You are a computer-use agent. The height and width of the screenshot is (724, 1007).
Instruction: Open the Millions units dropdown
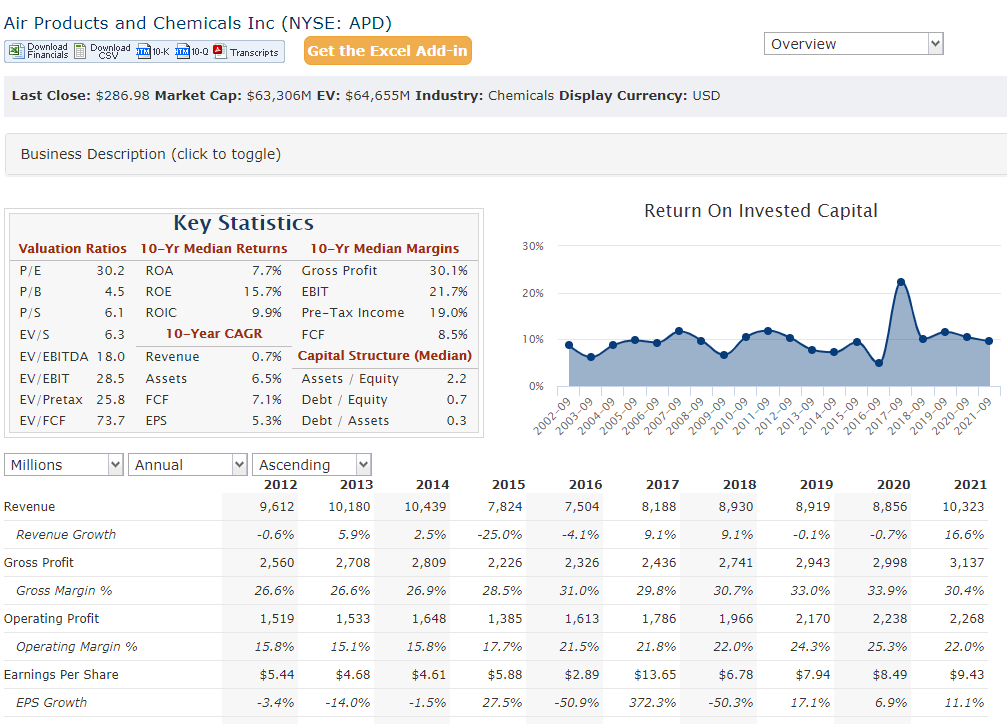[64, 464]
